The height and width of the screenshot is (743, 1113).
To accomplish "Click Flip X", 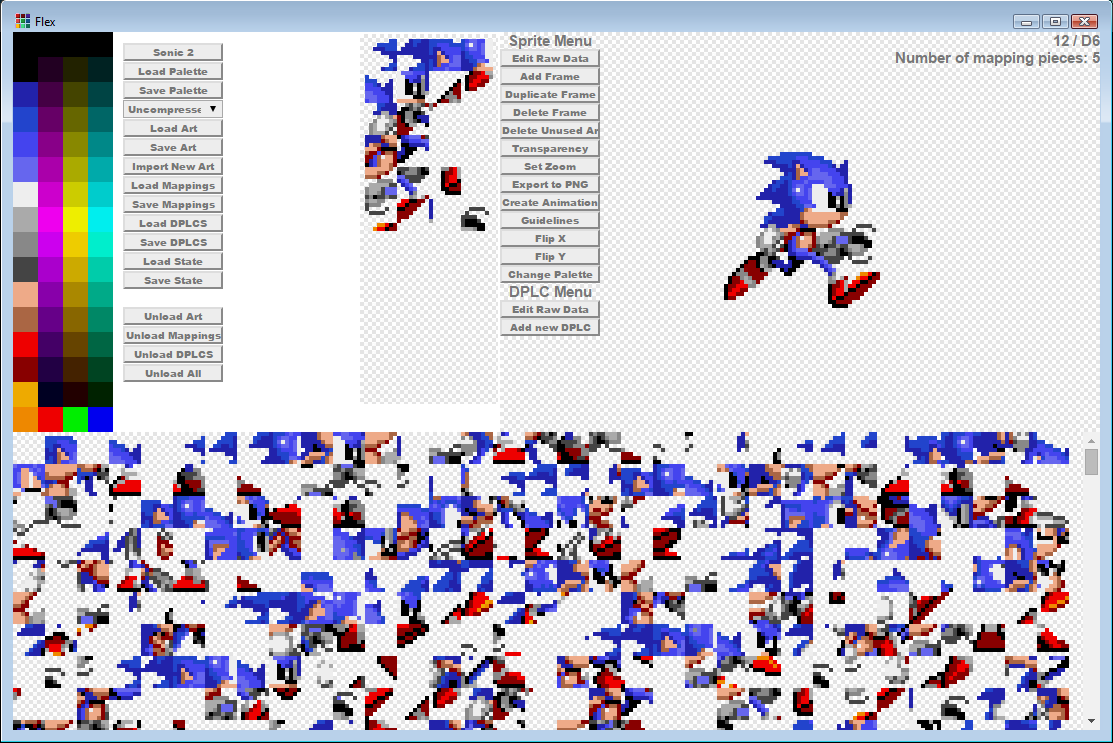I will [550, 238].
